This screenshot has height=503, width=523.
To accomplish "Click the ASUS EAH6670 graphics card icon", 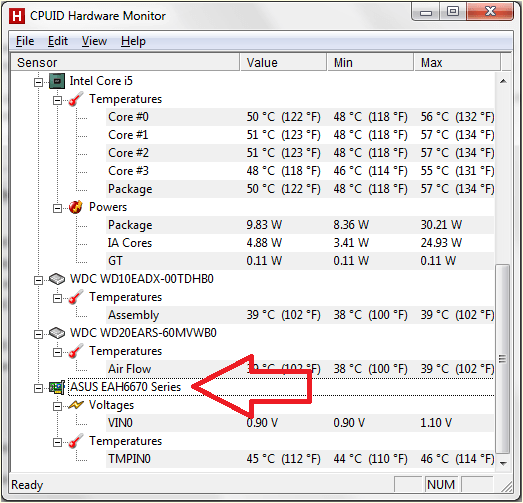I will (57, 387).
